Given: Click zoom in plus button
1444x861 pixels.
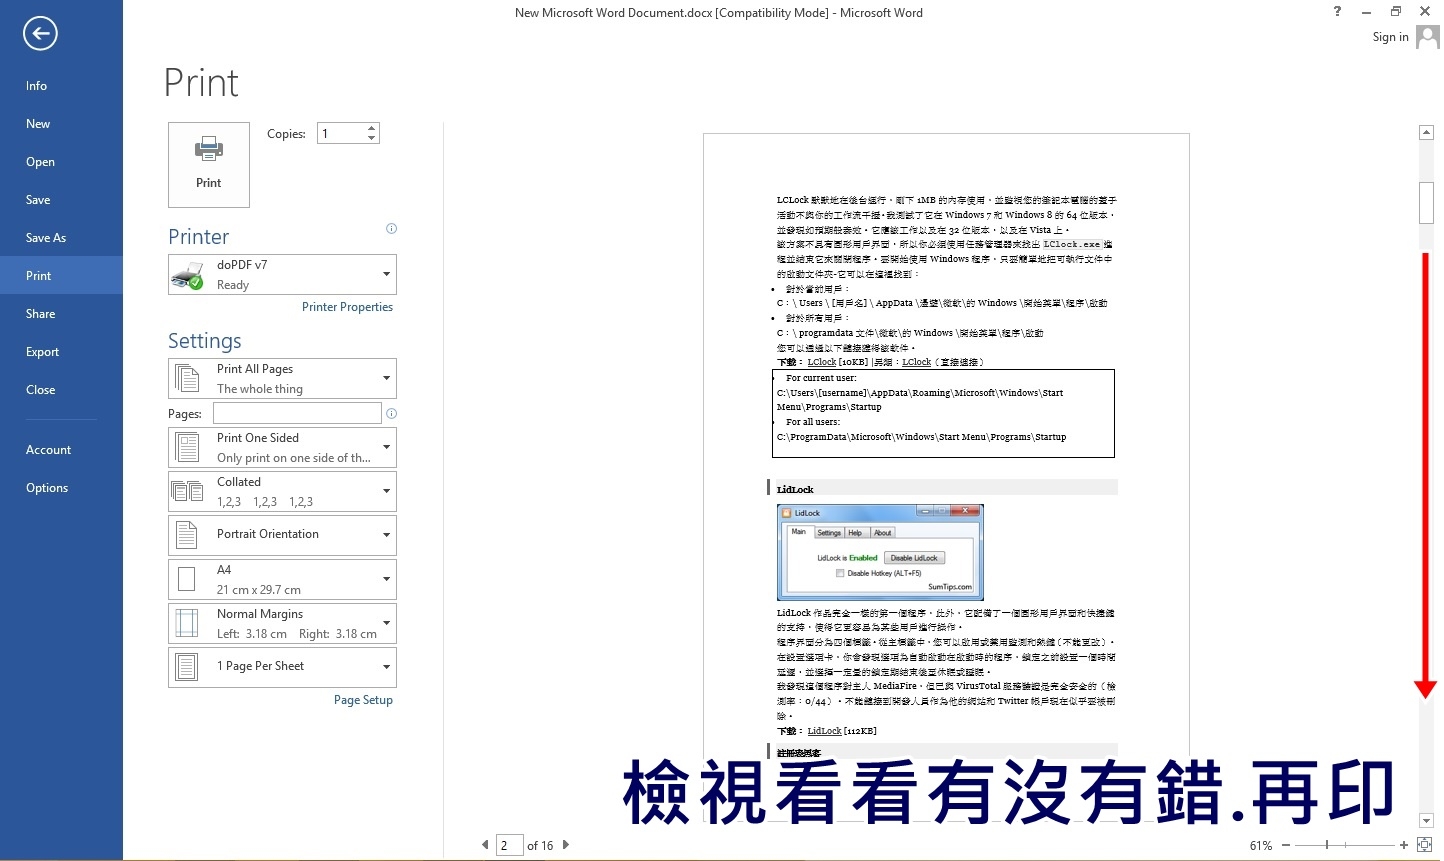Looking at the screenshot, I should pyautogui.click(x=1404, y=845).
